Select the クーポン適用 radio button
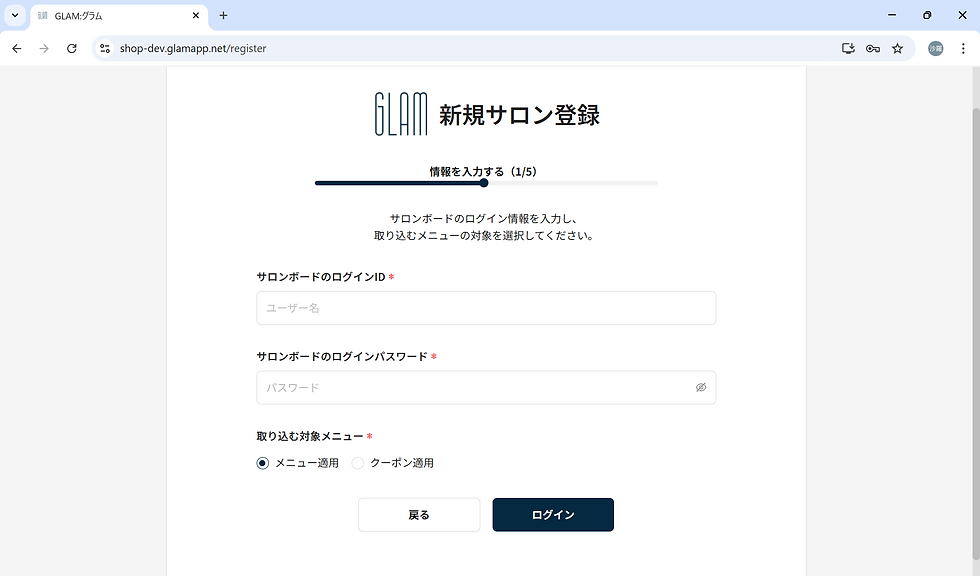 [x=357, y=463]
